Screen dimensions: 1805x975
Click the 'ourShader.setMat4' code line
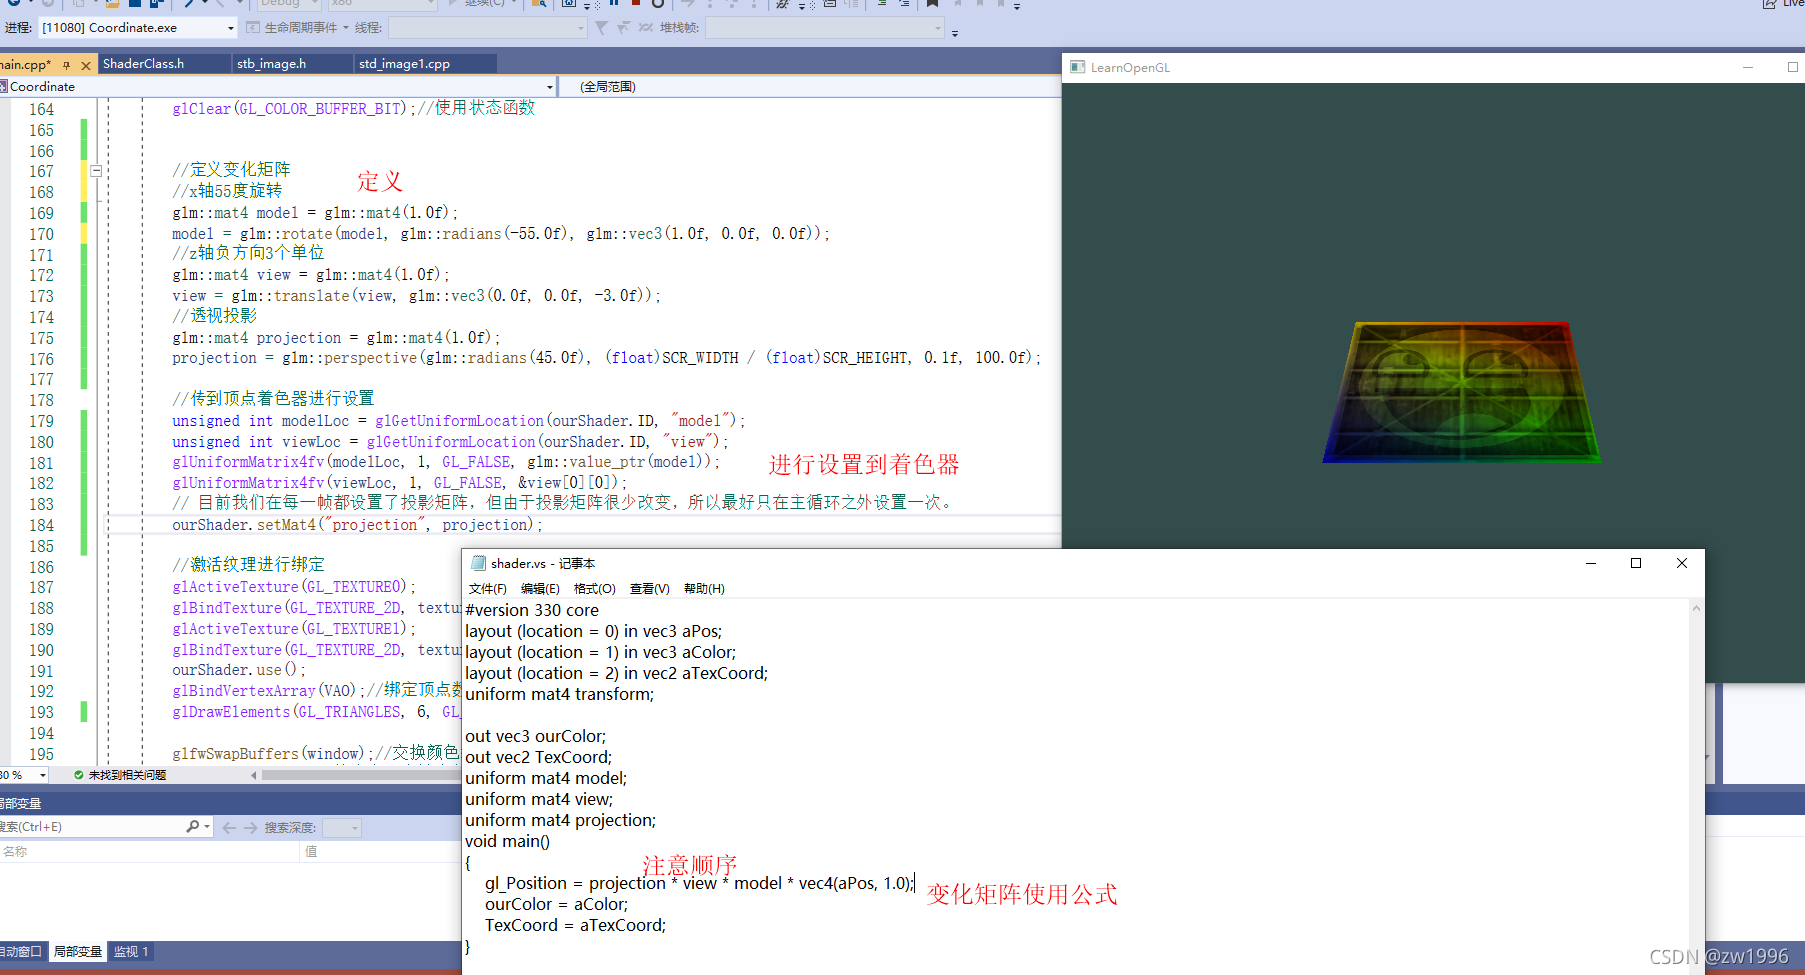(x=357, y=525)
